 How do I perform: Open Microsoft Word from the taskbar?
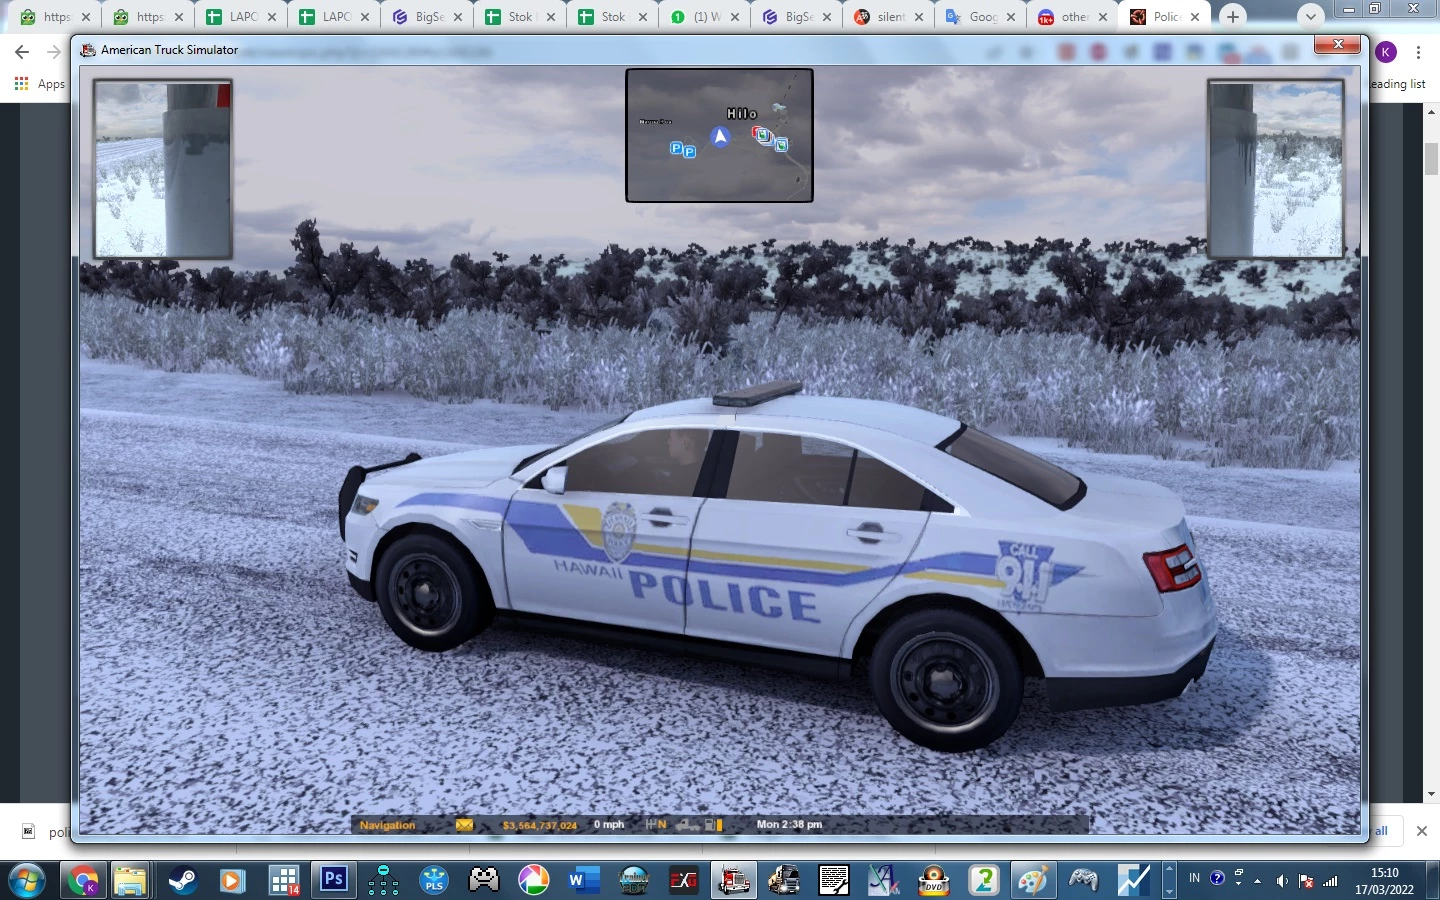(x=583, y=881)
